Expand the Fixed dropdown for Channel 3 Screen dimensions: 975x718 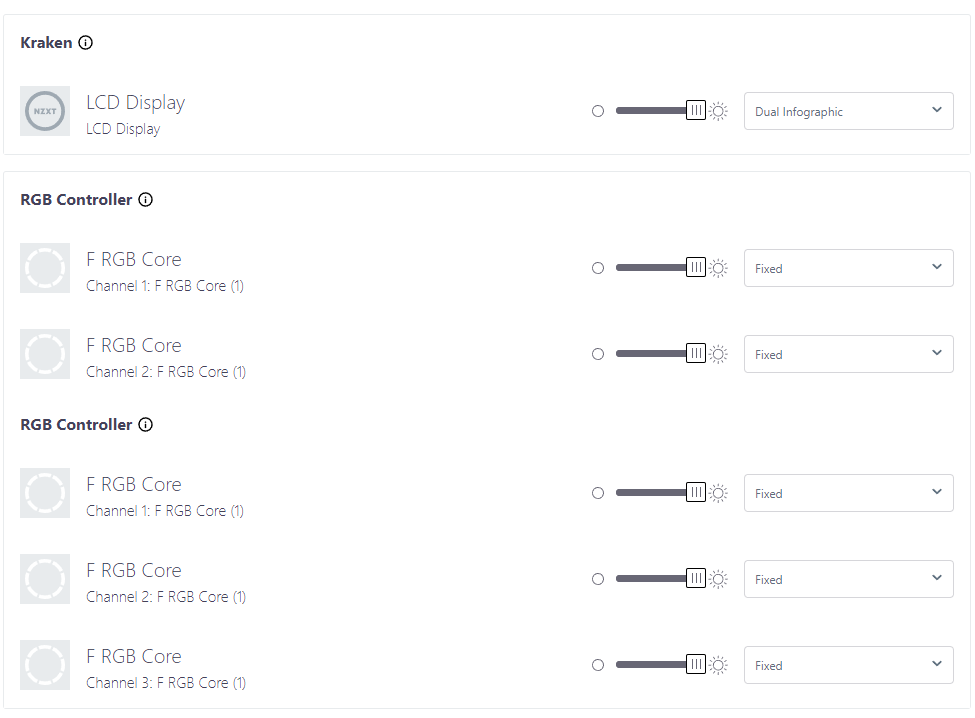(x=848, y=665)
